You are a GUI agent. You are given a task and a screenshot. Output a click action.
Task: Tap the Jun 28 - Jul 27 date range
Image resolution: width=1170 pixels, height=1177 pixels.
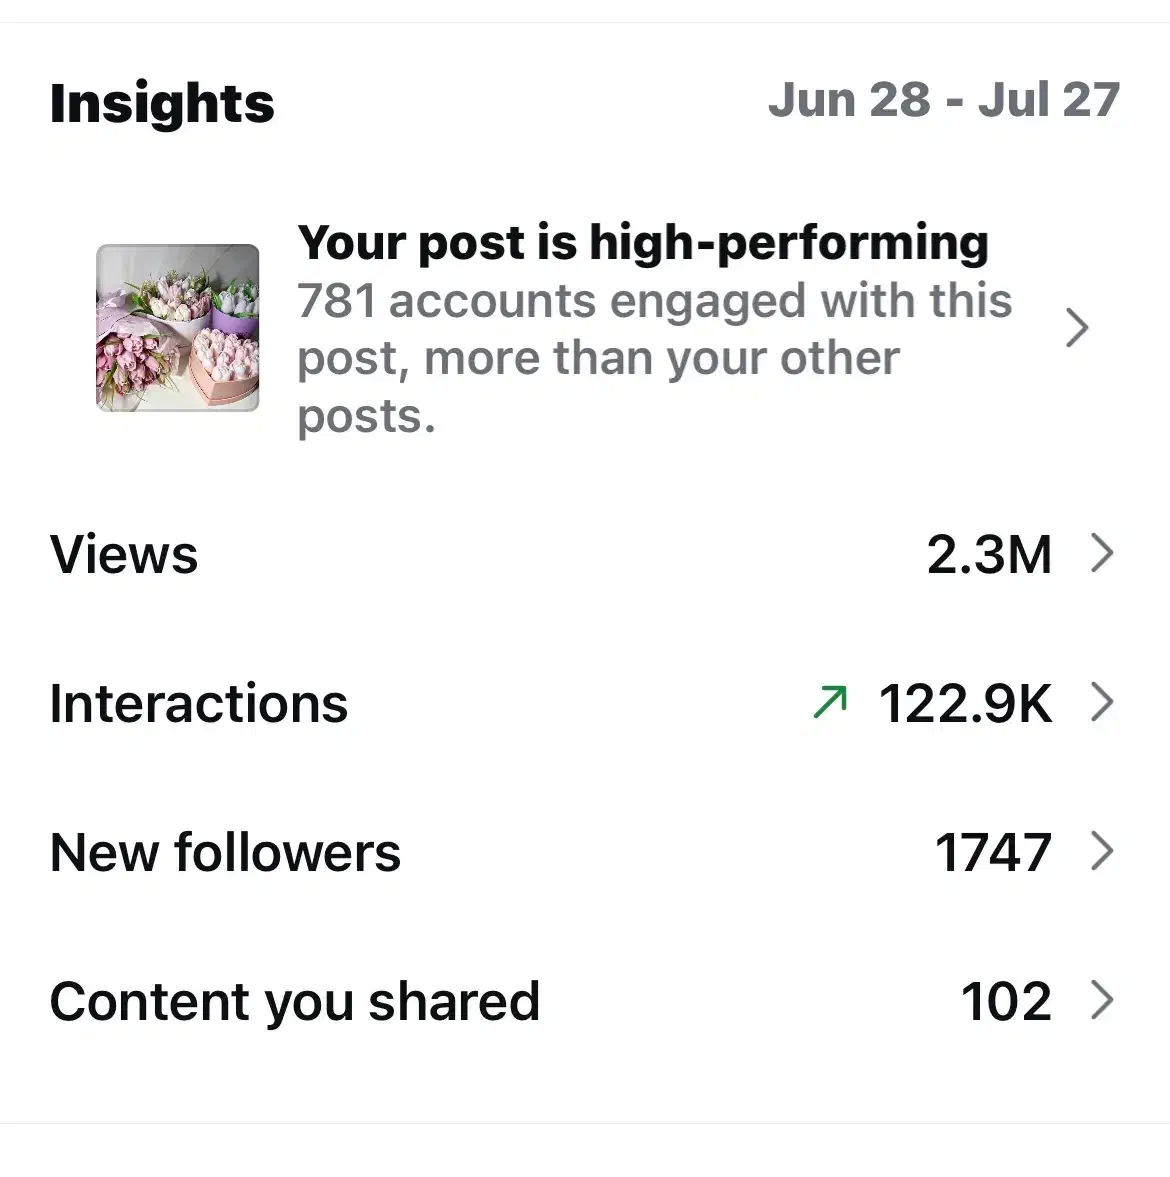943,100
